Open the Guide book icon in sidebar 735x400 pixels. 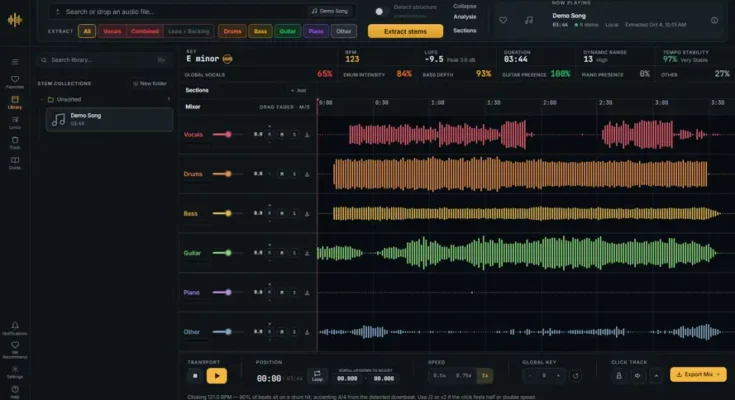15,163
